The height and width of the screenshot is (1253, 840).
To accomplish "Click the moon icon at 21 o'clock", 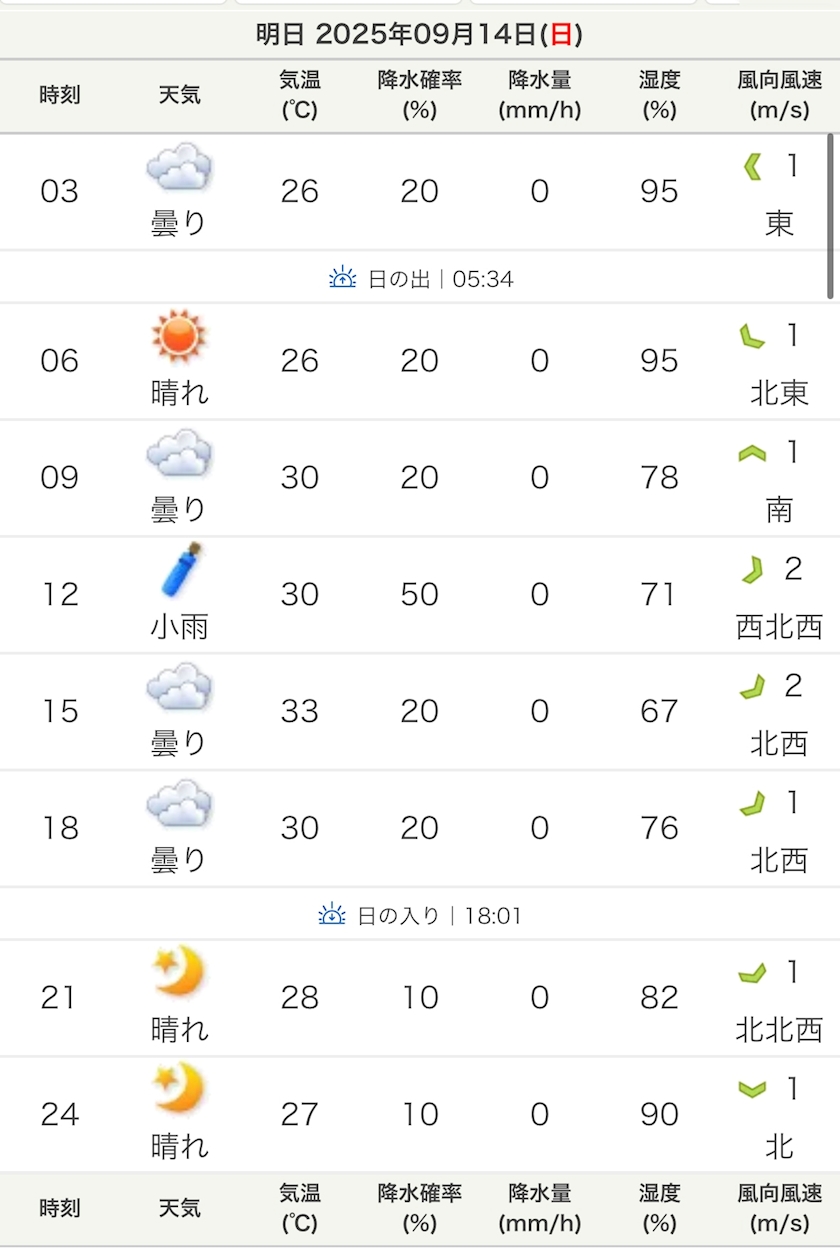I will tap(180, 972).
